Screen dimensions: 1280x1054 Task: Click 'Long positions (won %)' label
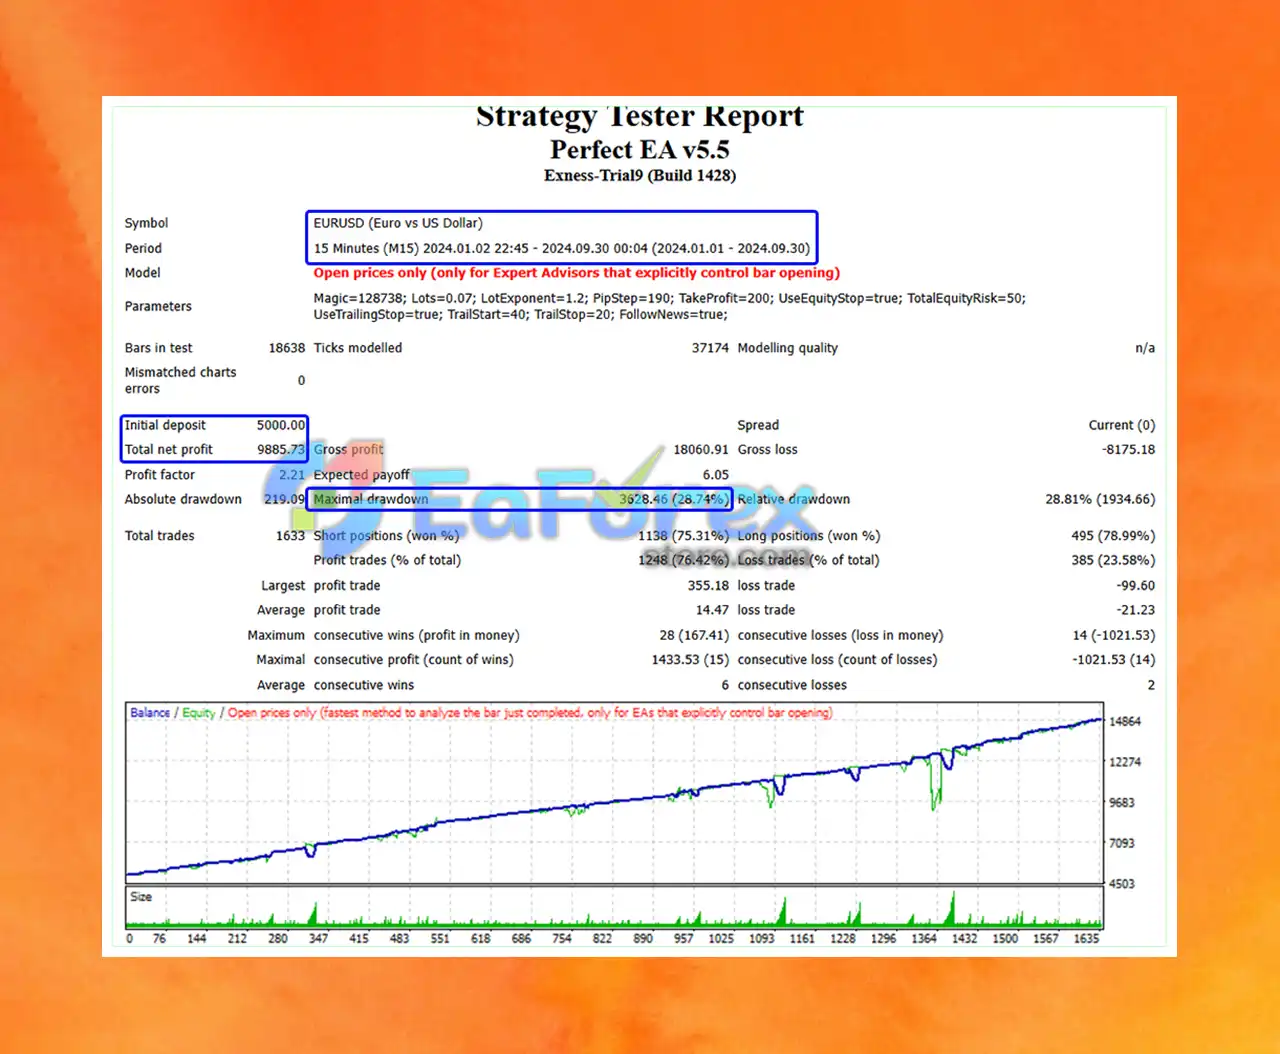click(x=809, y=536)
